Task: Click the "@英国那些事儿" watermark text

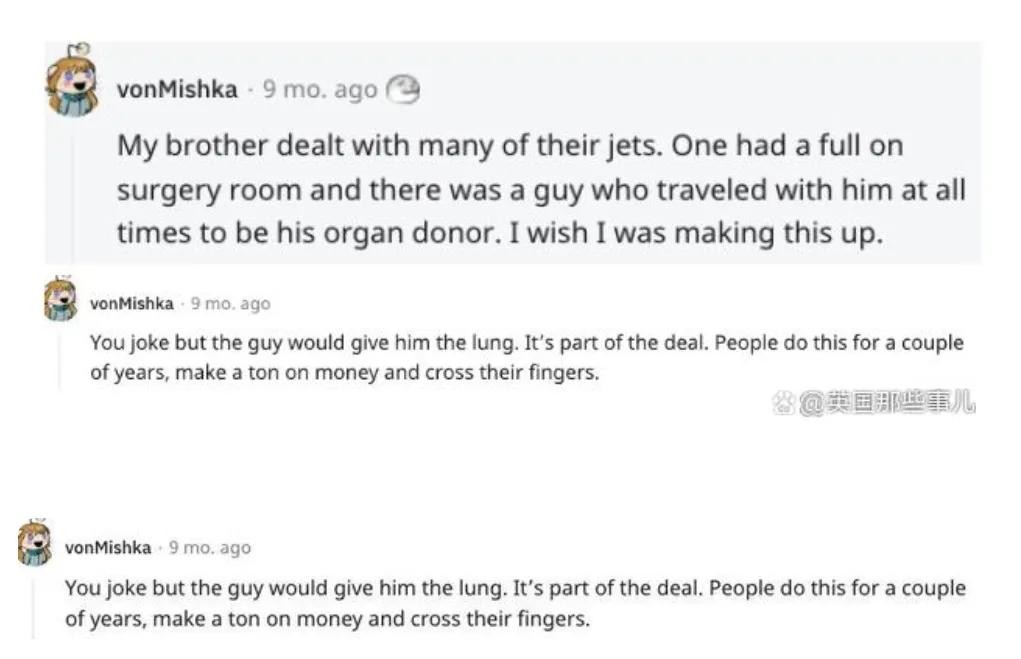Action: tap(886, 404)
